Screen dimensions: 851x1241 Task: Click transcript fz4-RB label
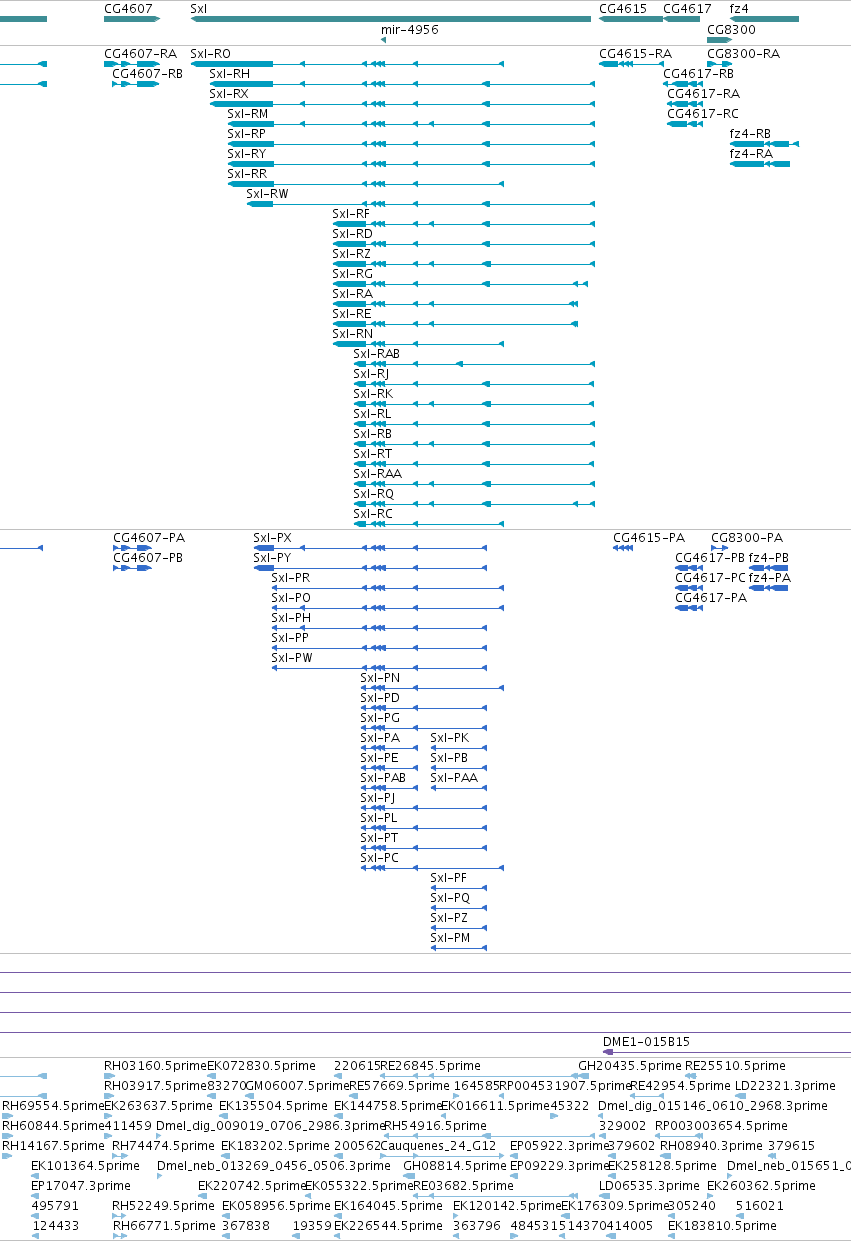click(750, 133)
